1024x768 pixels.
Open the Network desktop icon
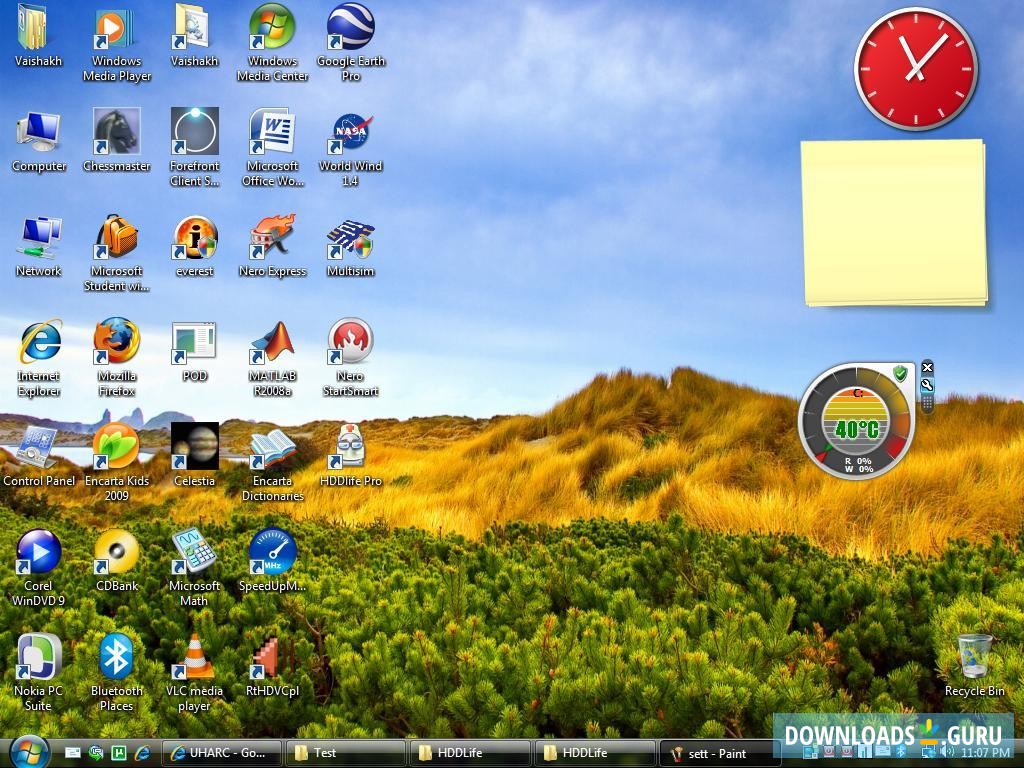click(39, 246)
